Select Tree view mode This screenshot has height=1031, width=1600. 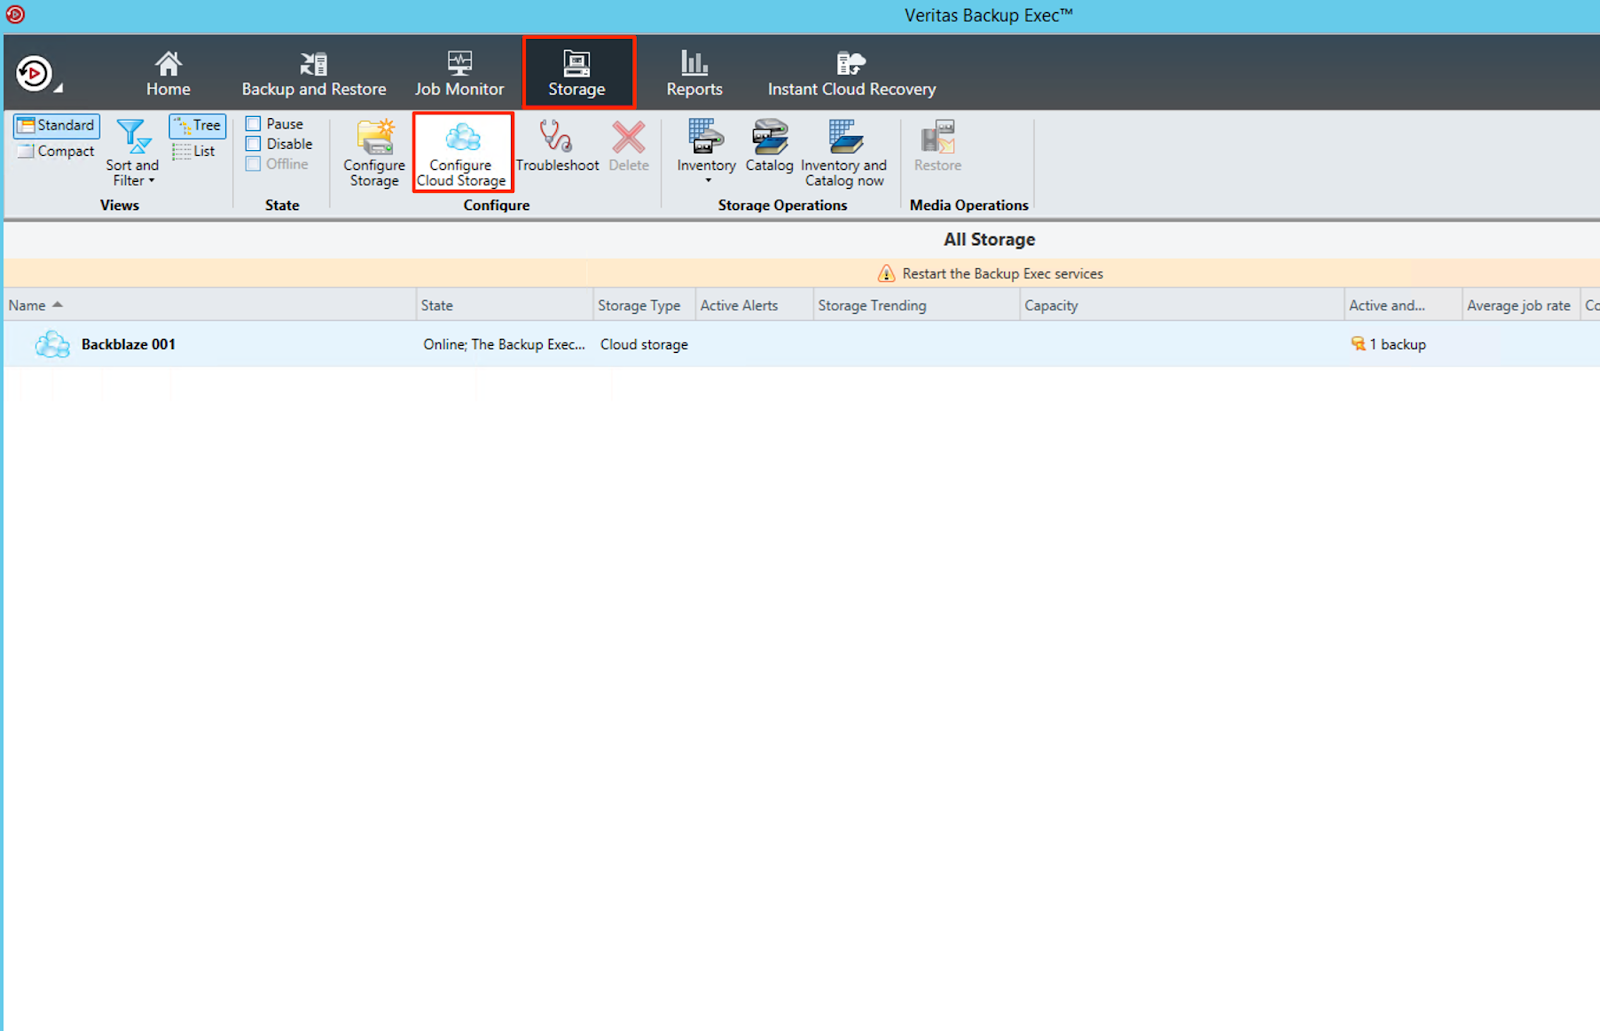tap(197, 125)
